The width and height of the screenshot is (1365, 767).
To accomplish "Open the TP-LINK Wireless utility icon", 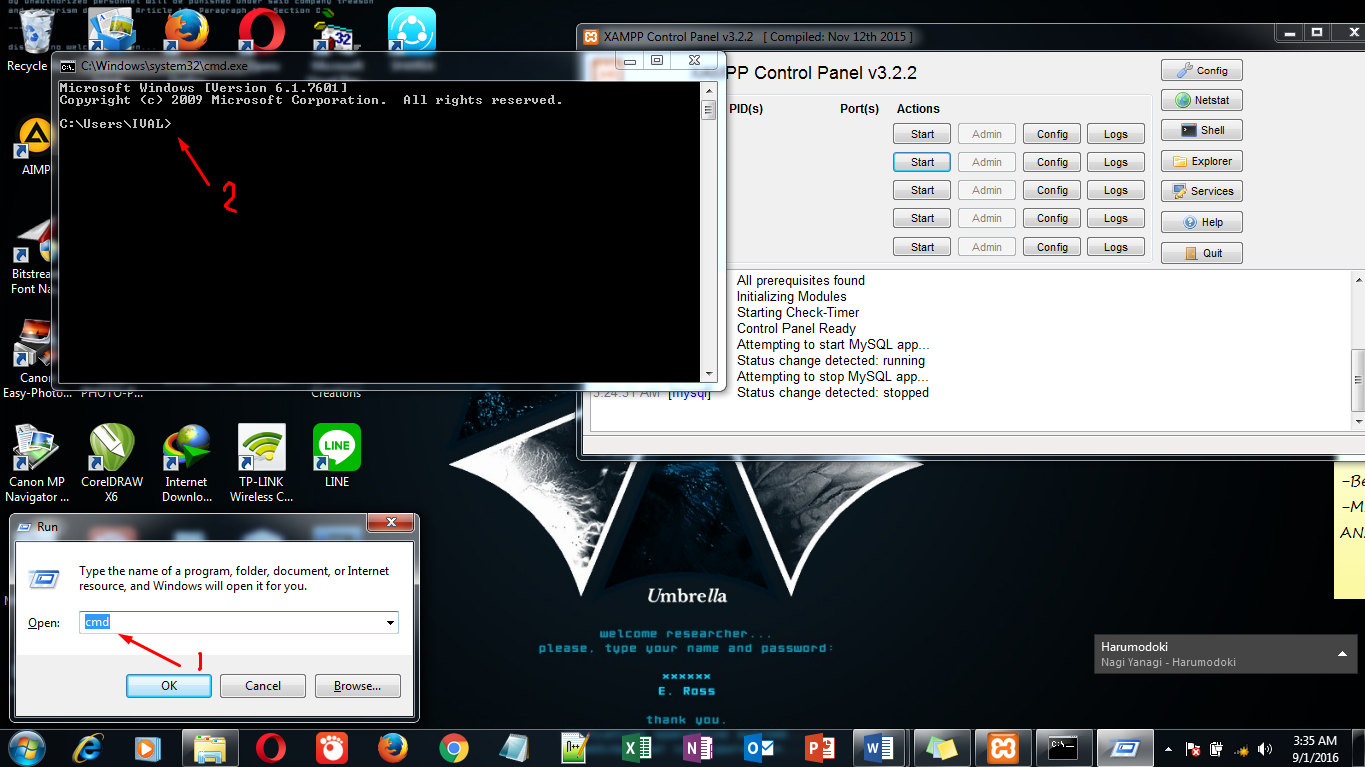I will click(x=261, y=447).
